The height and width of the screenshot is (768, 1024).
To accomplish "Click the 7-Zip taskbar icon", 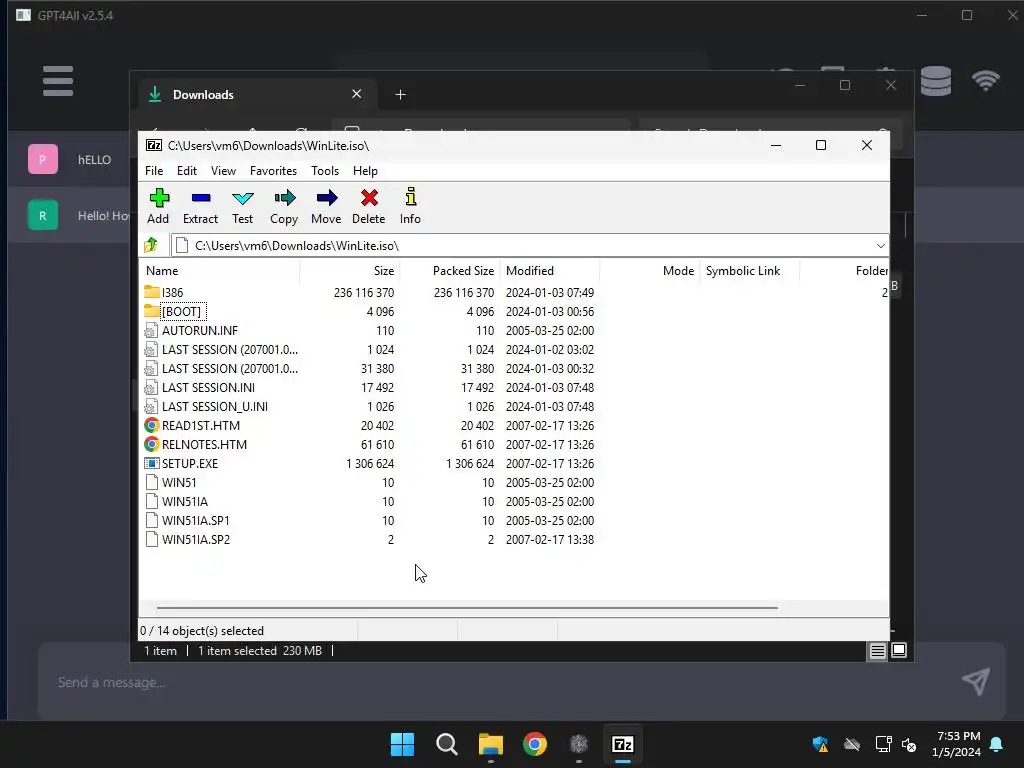I will pyautogui.click(x=623, y=744).
